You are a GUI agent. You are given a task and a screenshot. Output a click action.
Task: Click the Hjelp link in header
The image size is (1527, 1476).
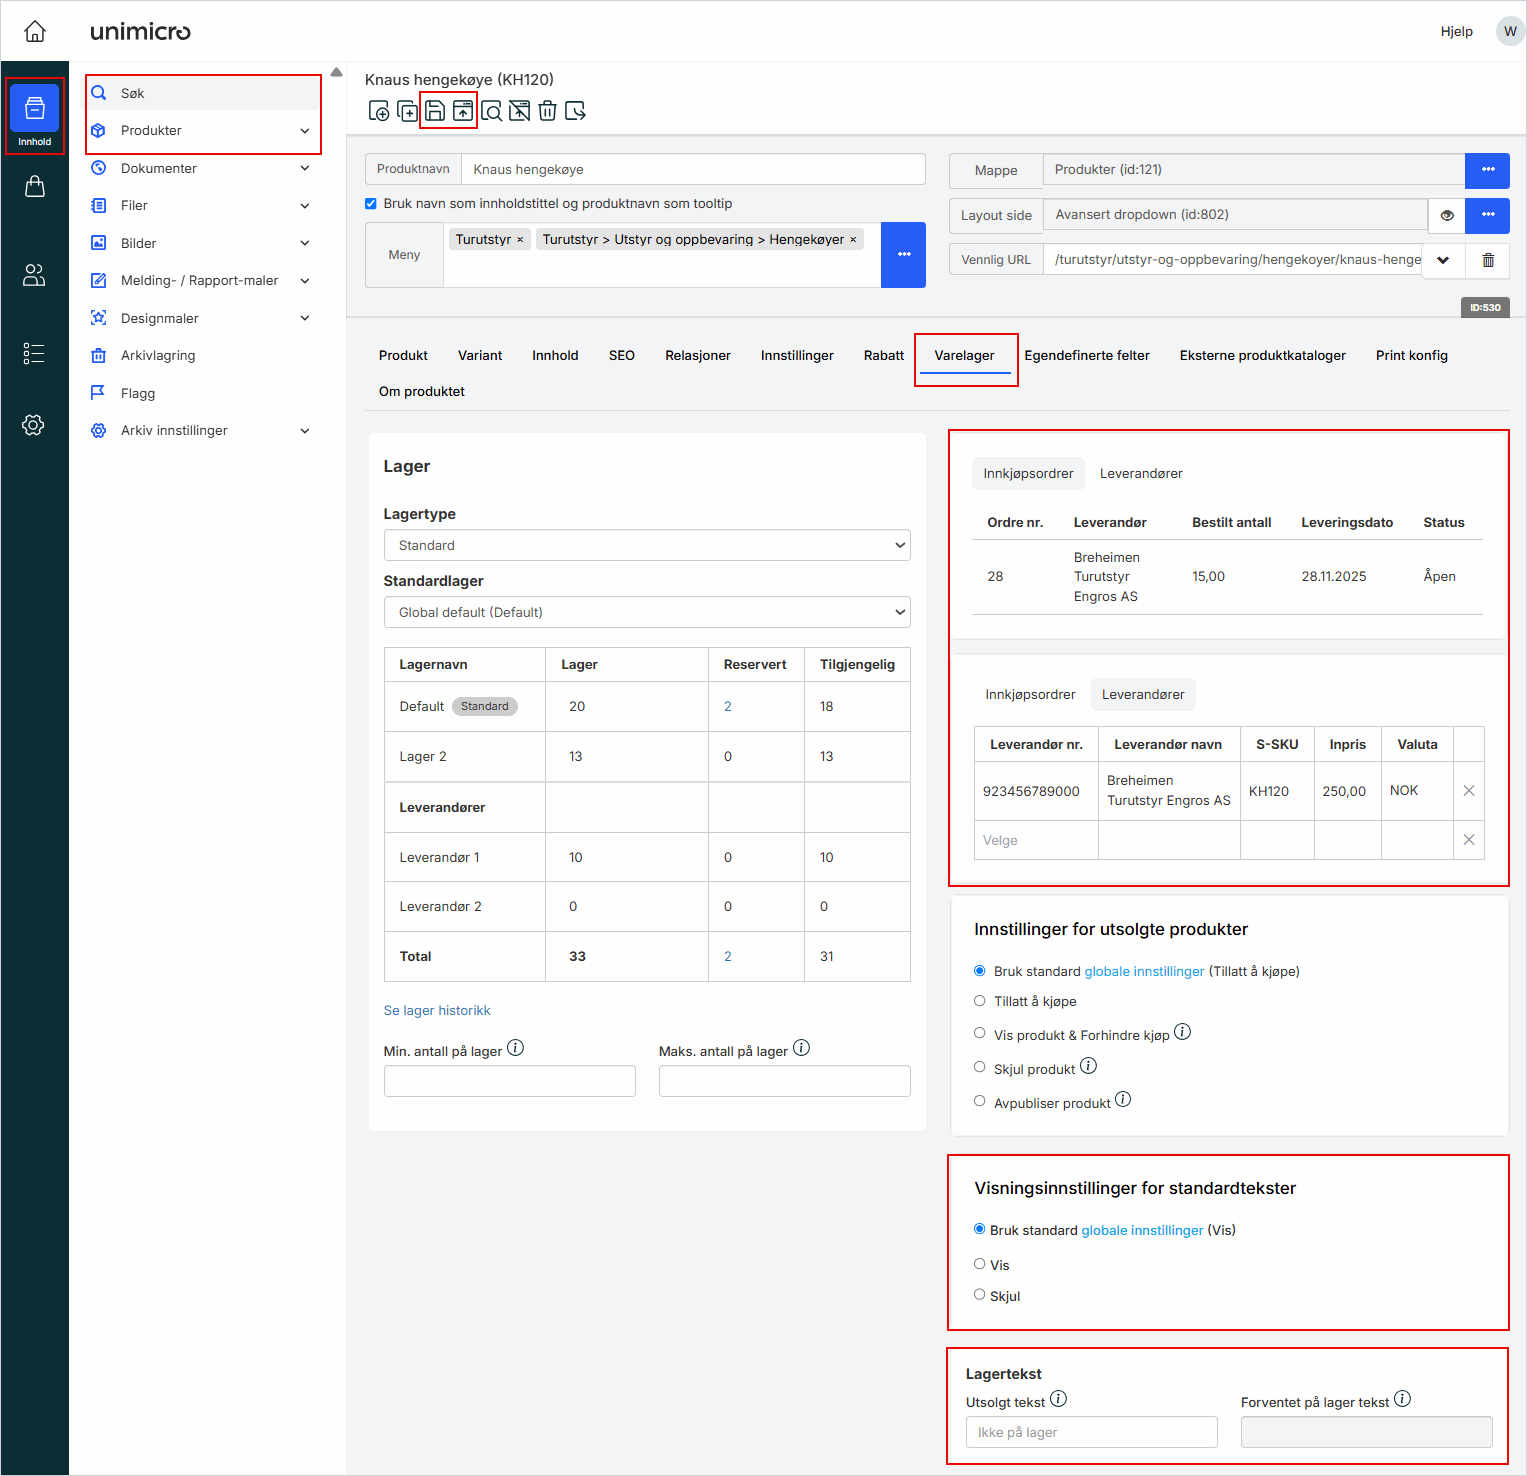pos(1456,32)
